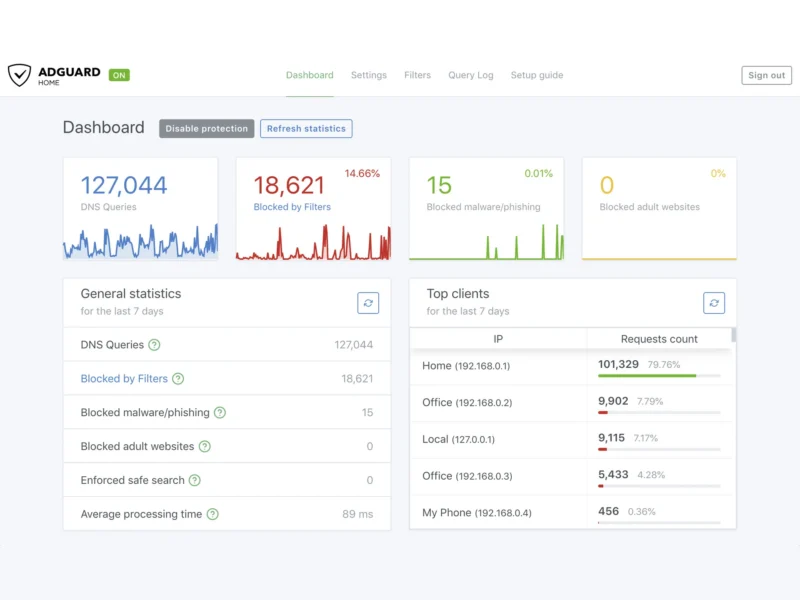Click the Sign out button
The height and width of the screenshot is (600, 800).
766,75
